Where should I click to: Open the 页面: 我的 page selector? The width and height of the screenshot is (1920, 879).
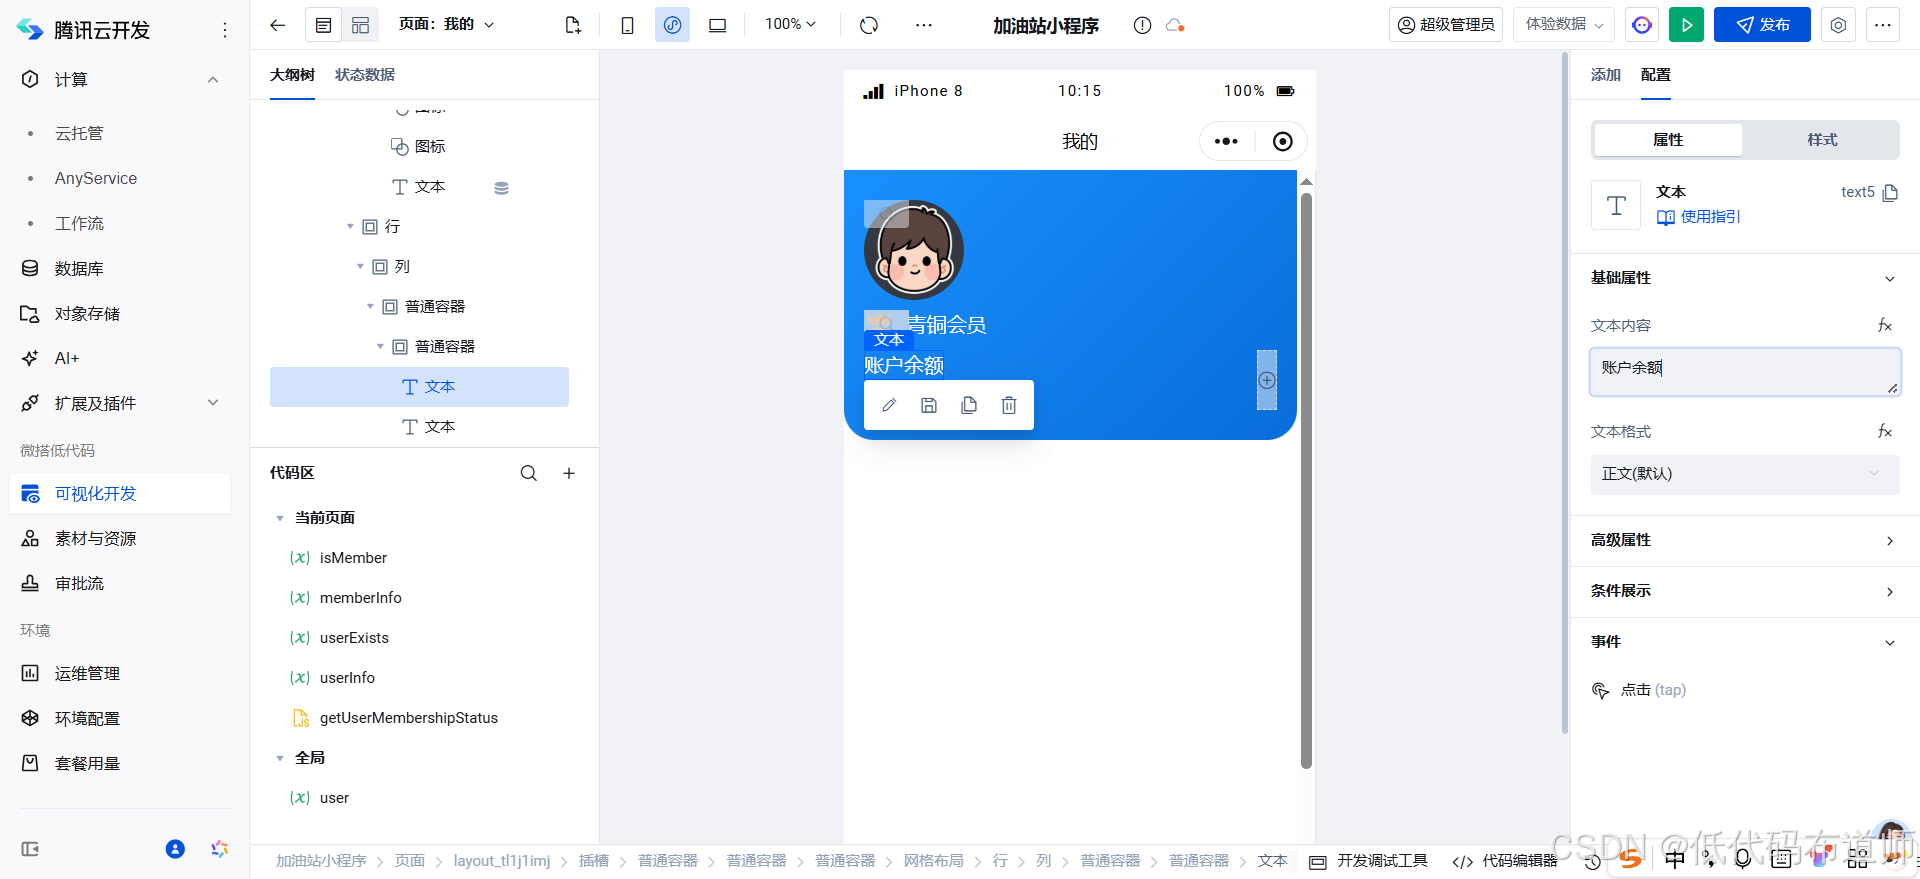tap(446, 24)
